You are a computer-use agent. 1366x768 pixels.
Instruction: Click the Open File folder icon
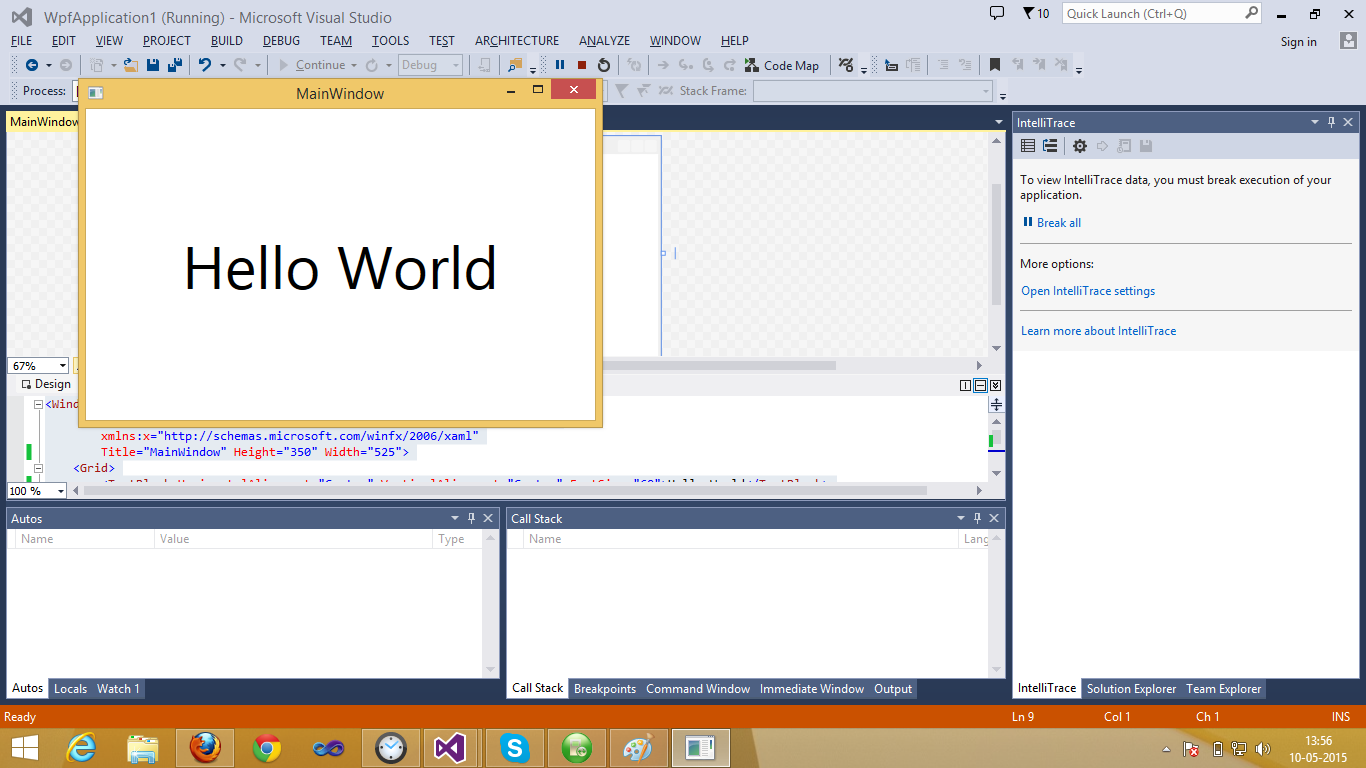click(130, 65)
